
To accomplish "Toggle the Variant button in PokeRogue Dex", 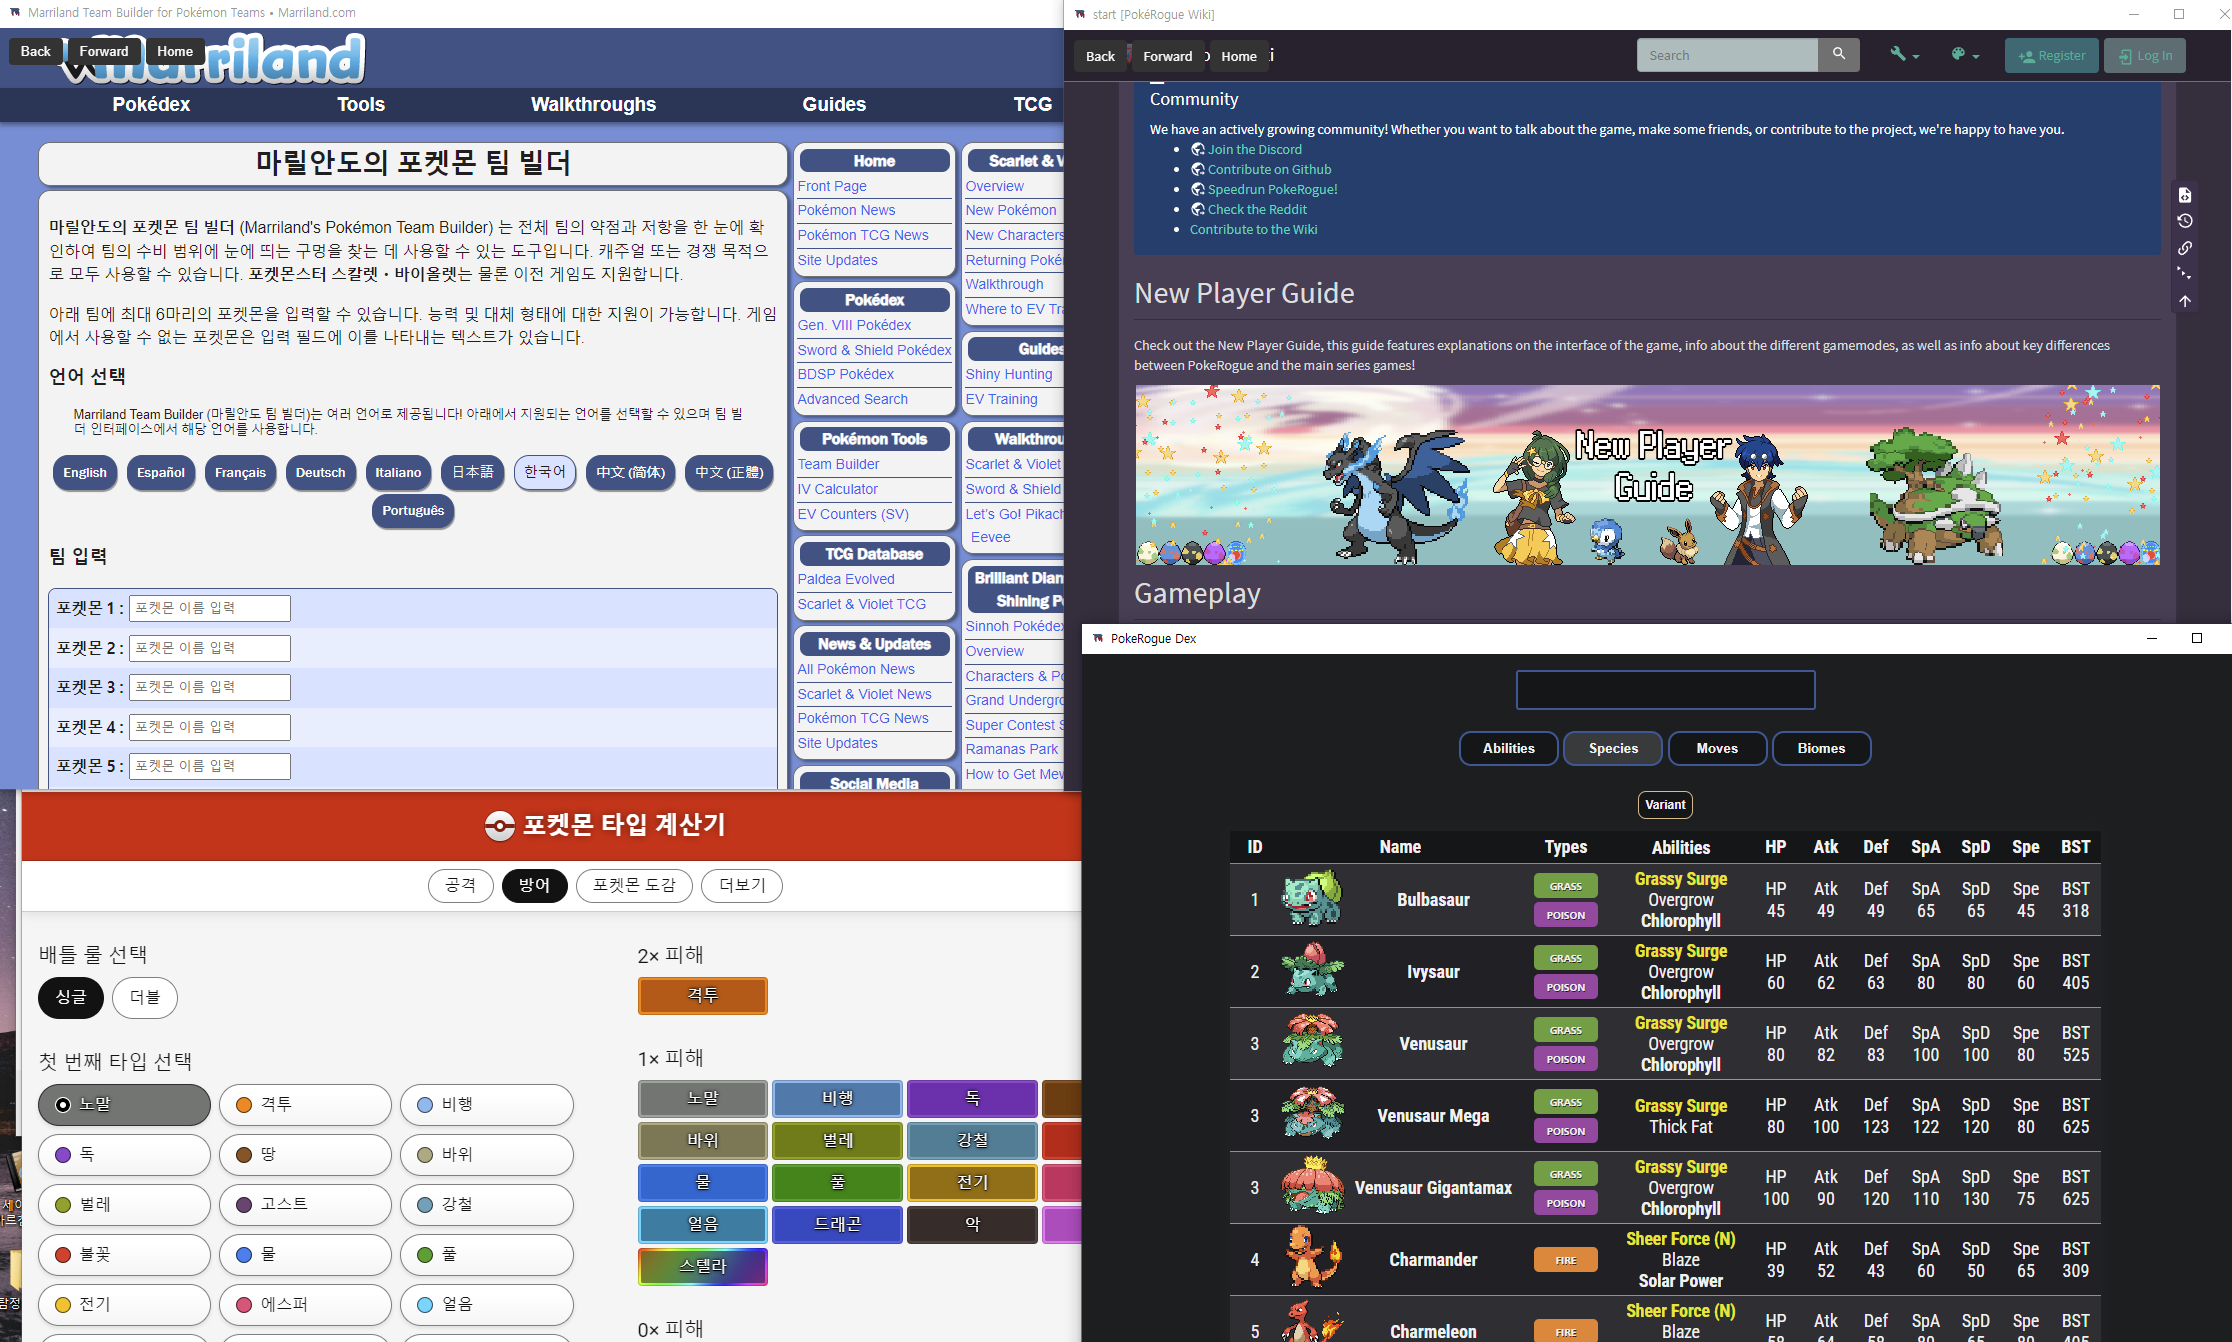I will point(1665,804).
